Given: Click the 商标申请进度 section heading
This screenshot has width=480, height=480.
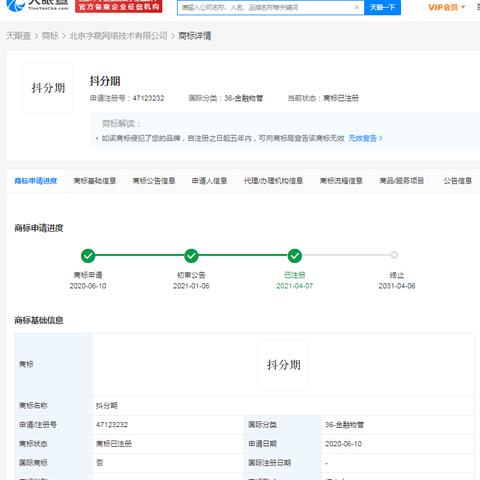Looking at the screenshot, I should click(39, 228).
